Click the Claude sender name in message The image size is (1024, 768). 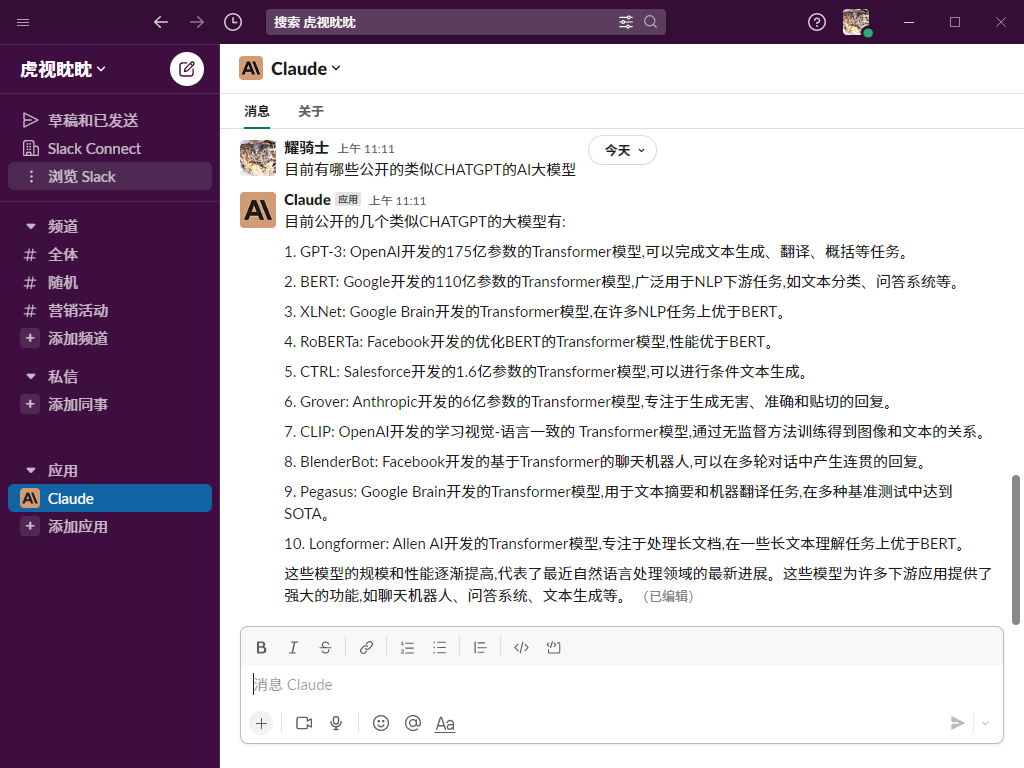pos(307,200)
